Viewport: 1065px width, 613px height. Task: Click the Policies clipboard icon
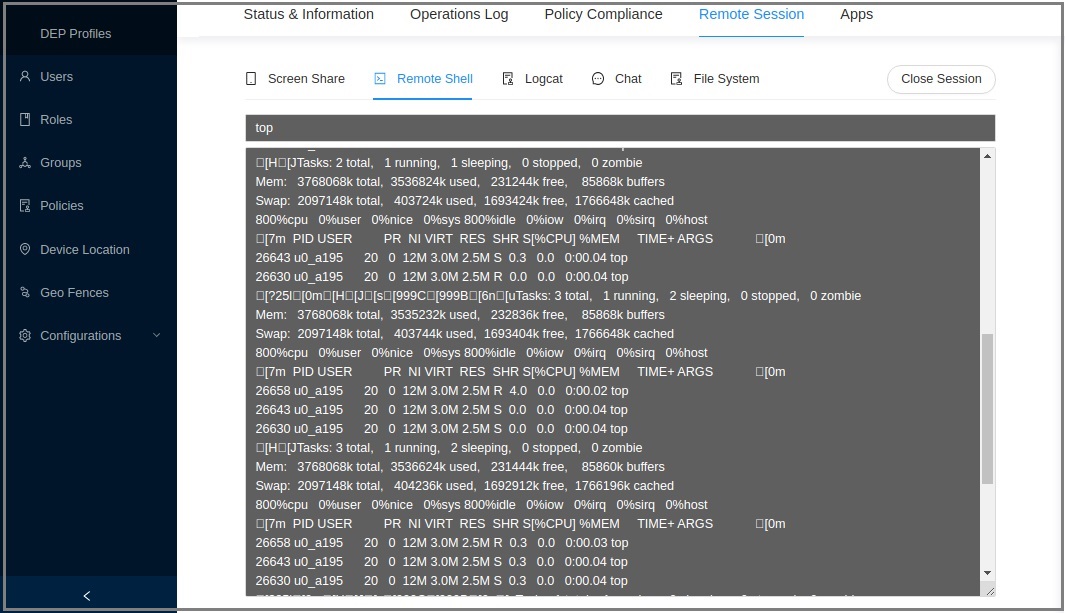pyautogui.click(x=25, y=206)
